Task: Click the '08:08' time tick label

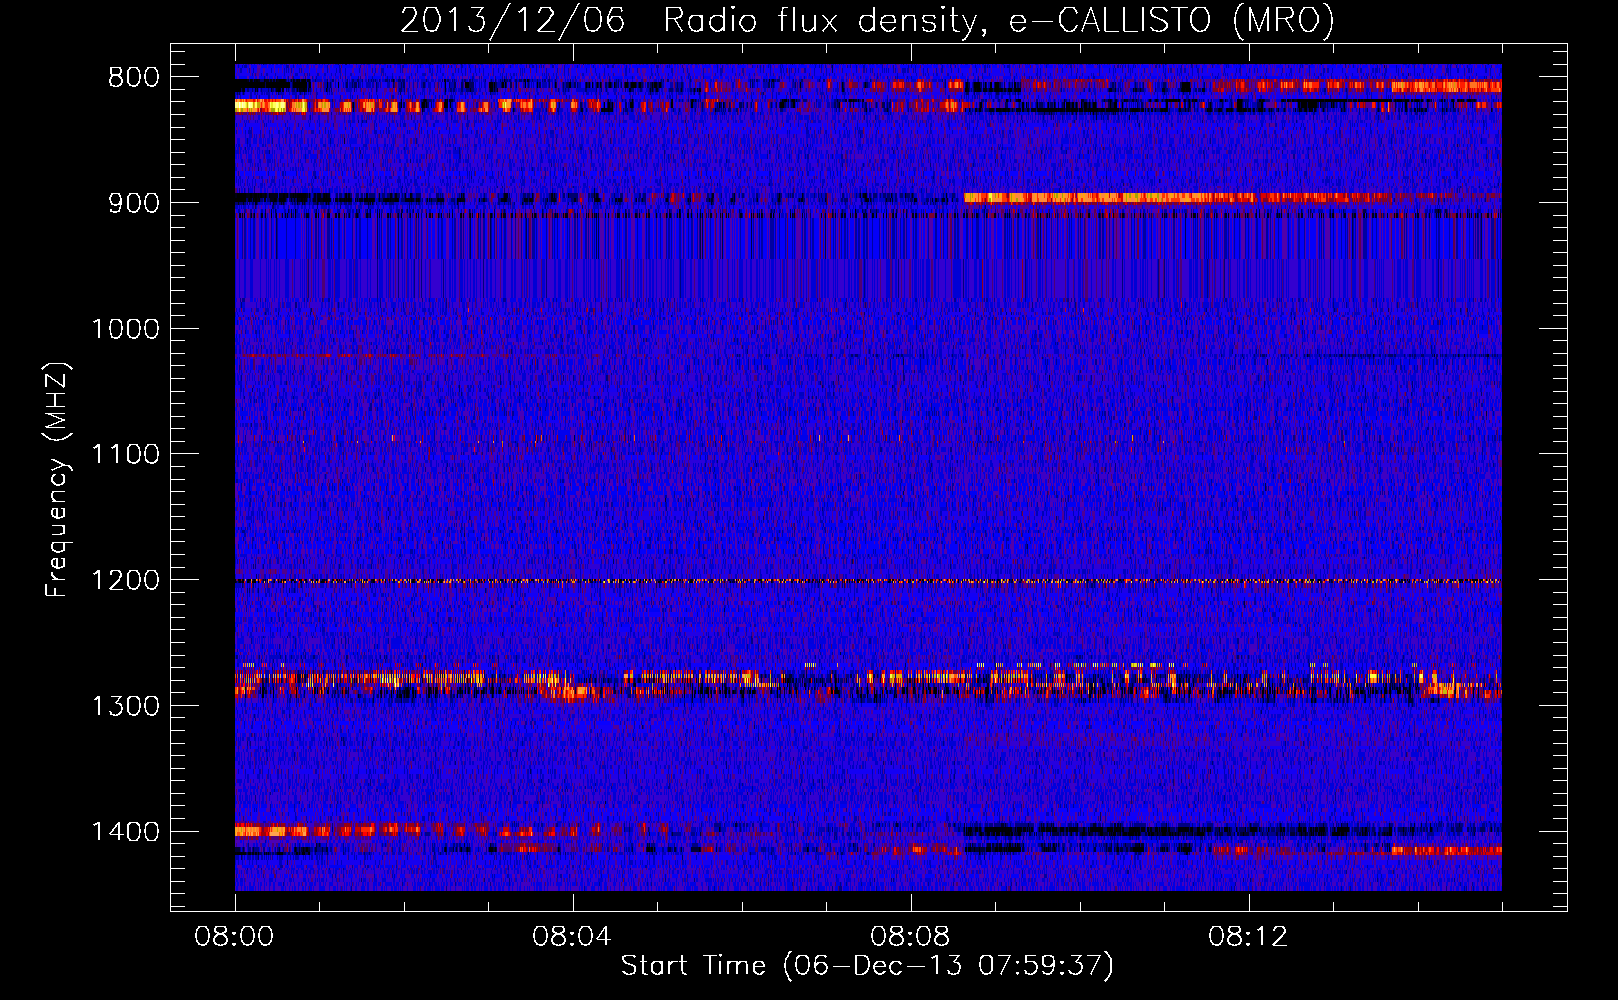Action: pos(910,937)
